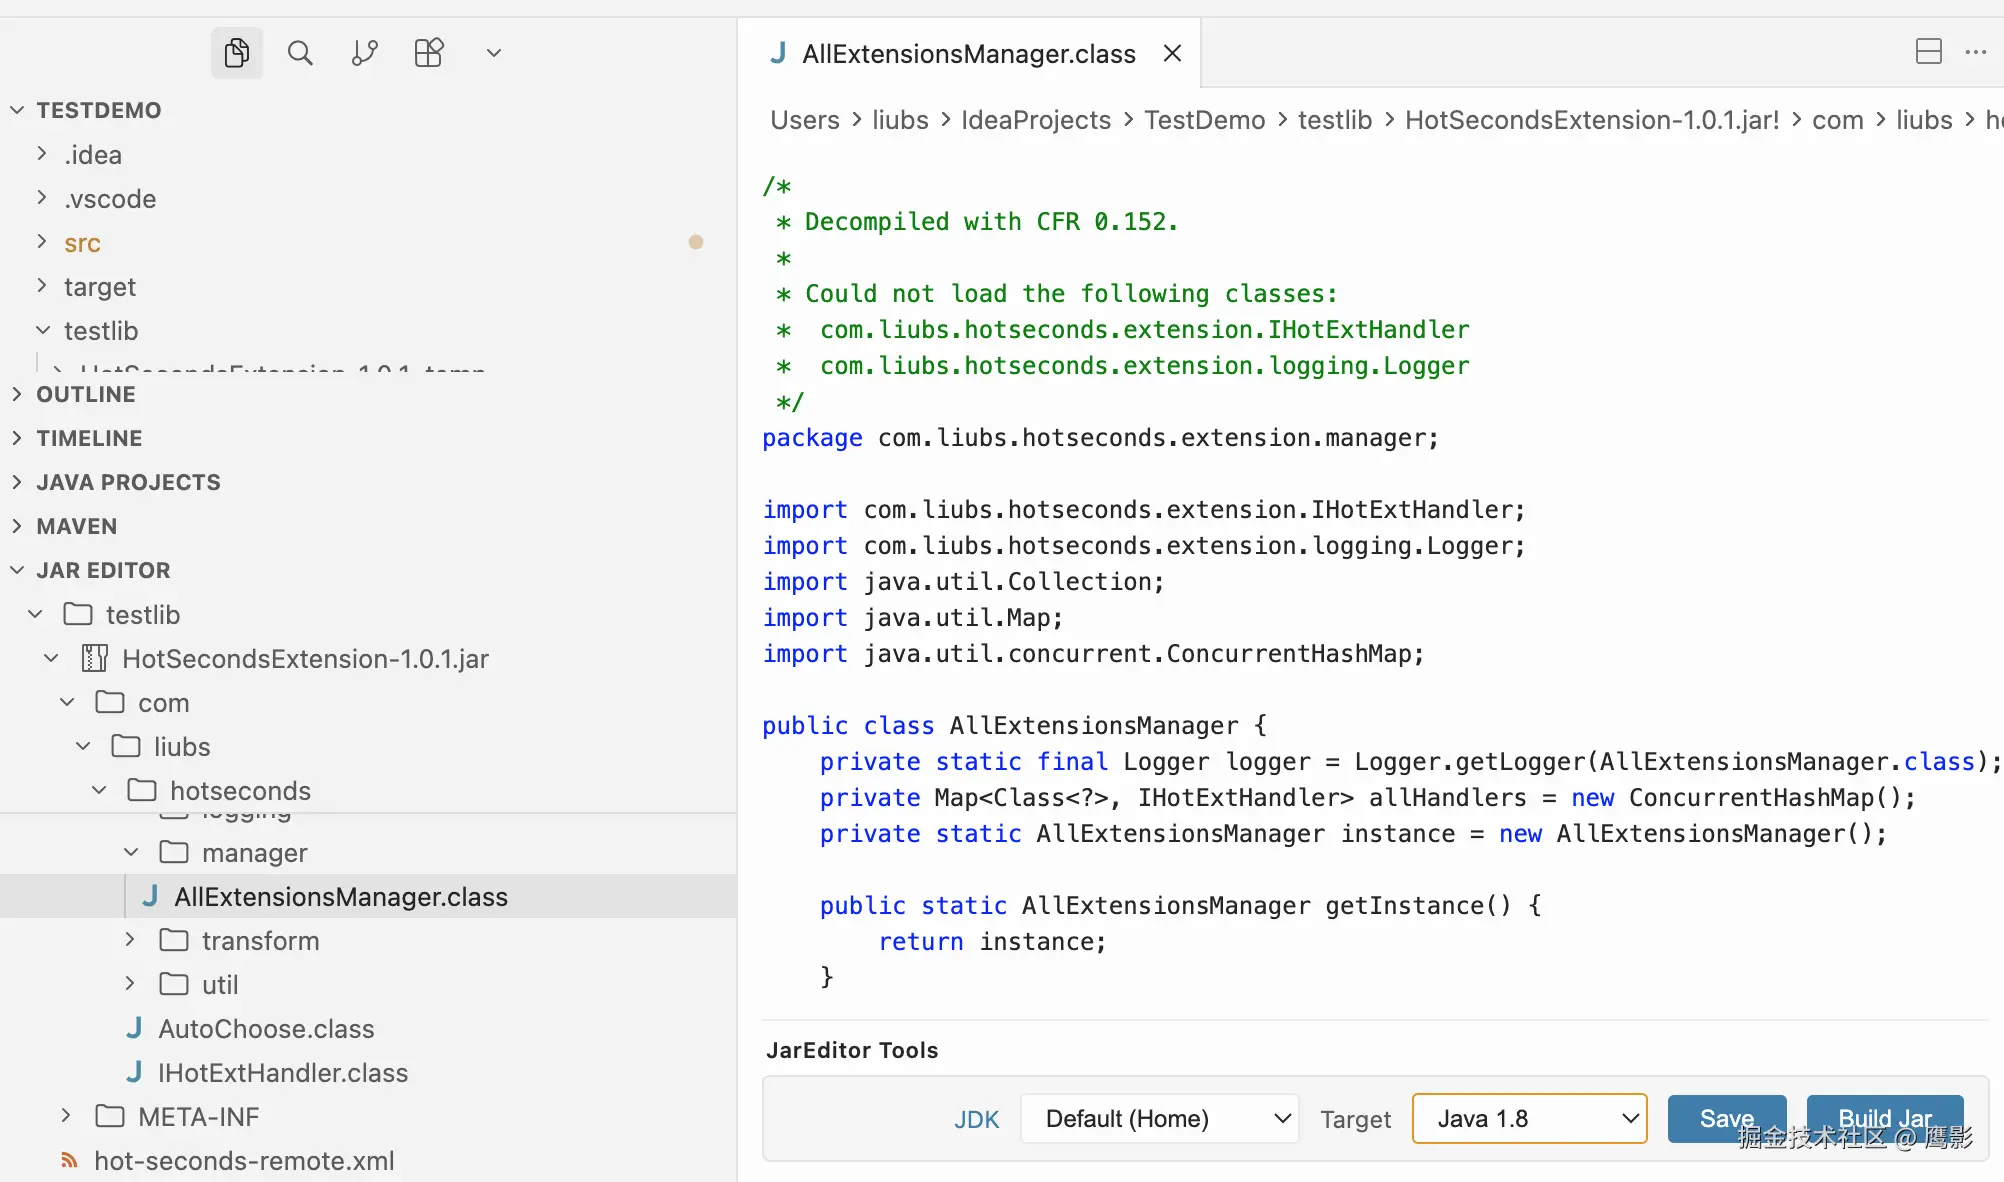Expand the OUTLINE section

point(86,394)
